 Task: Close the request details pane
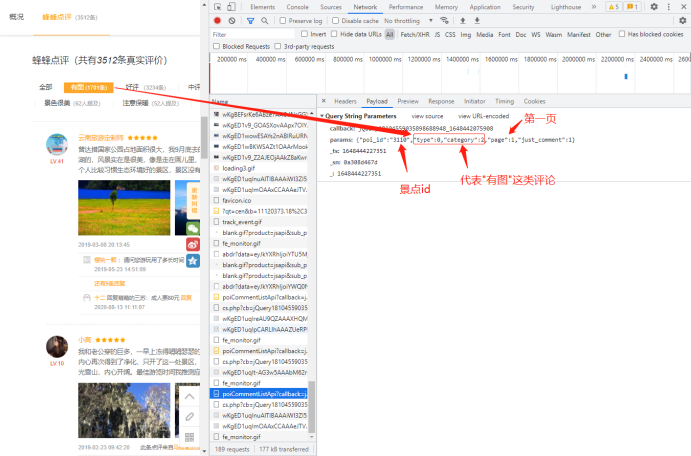pos(323,101)
